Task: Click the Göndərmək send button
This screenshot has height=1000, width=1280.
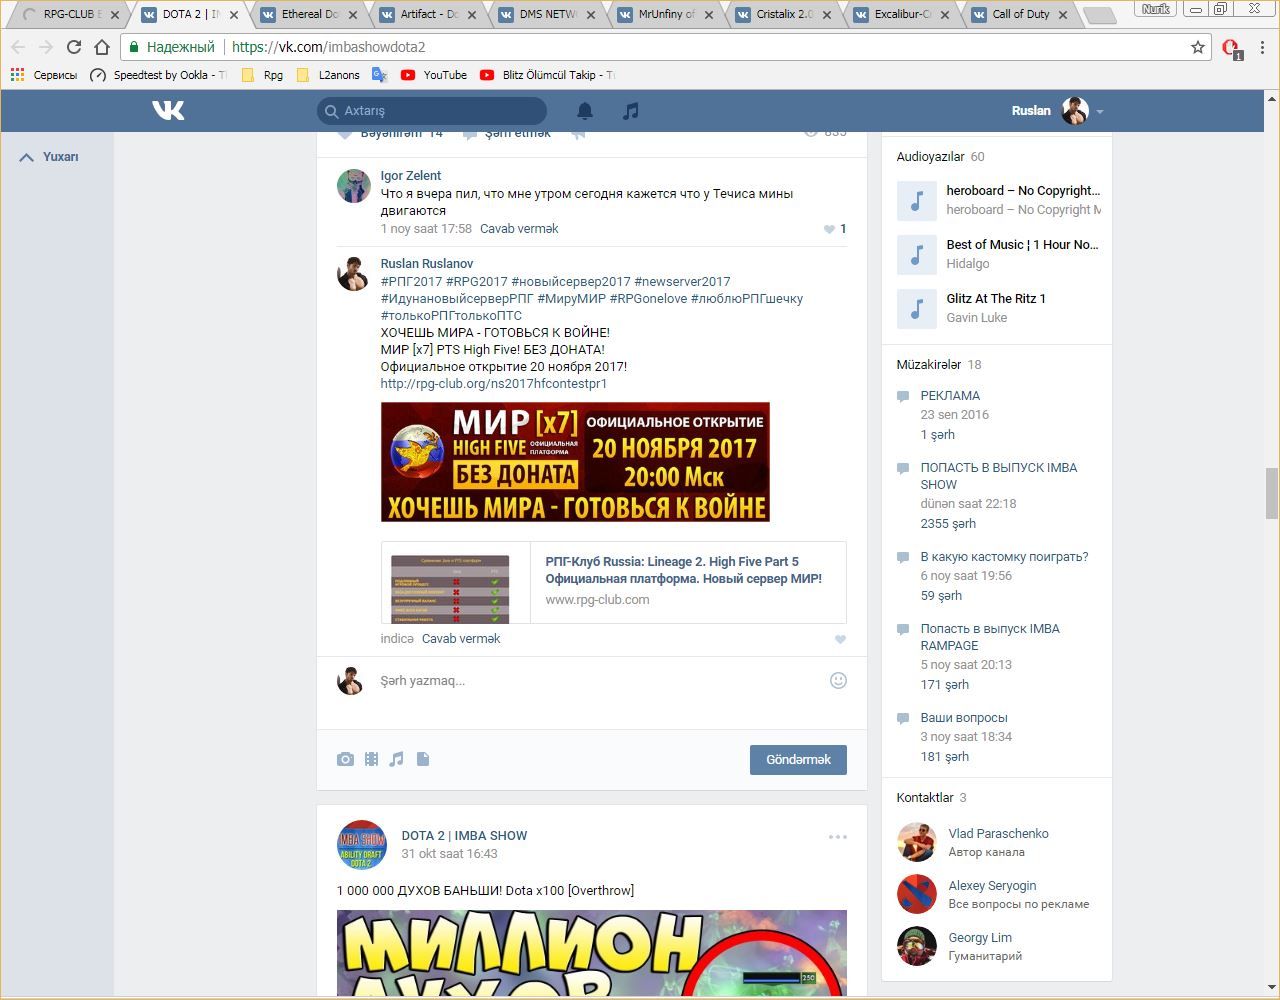Action: coord(798,760)
